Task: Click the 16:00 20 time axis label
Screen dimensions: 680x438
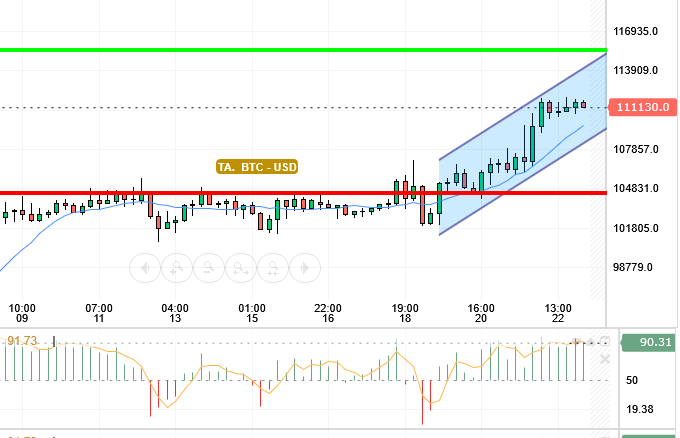Action: click(481, 313)
